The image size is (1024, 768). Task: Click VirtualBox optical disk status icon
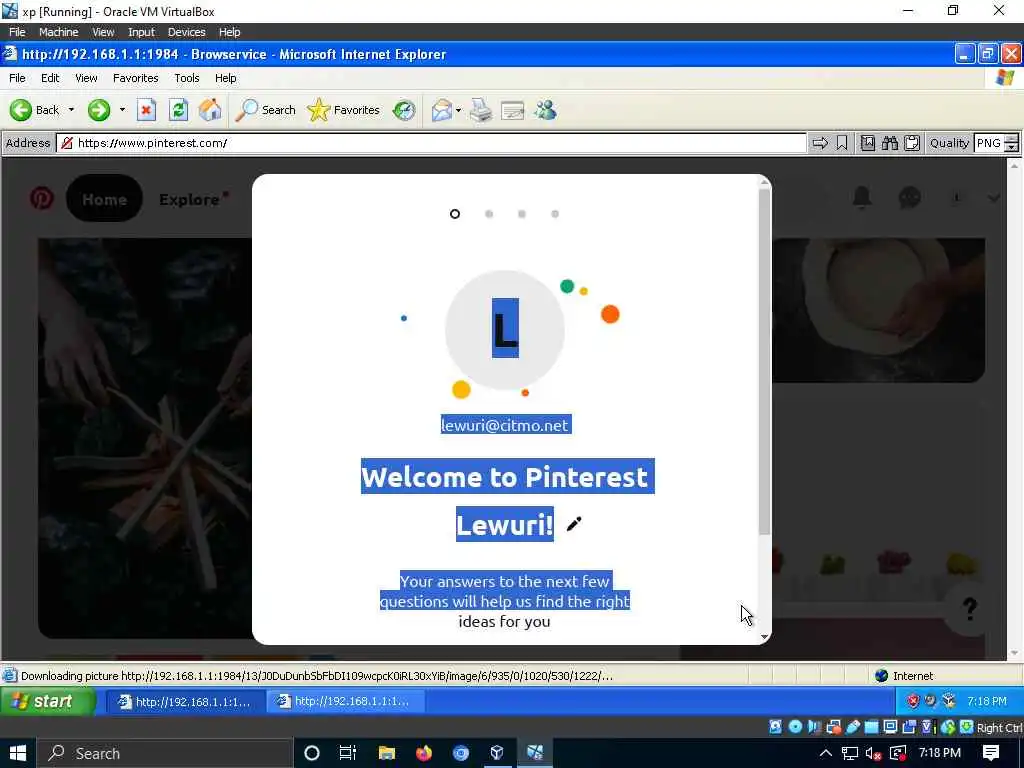795,726
